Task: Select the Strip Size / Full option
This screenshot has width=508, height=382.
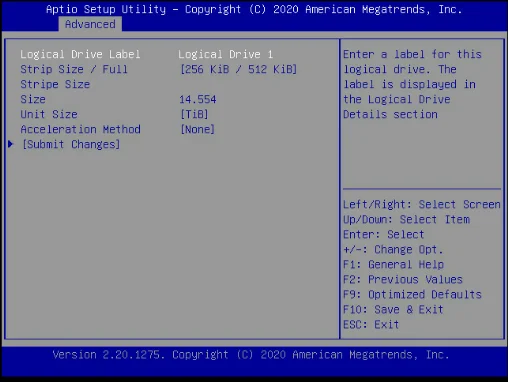Action: 74,69
